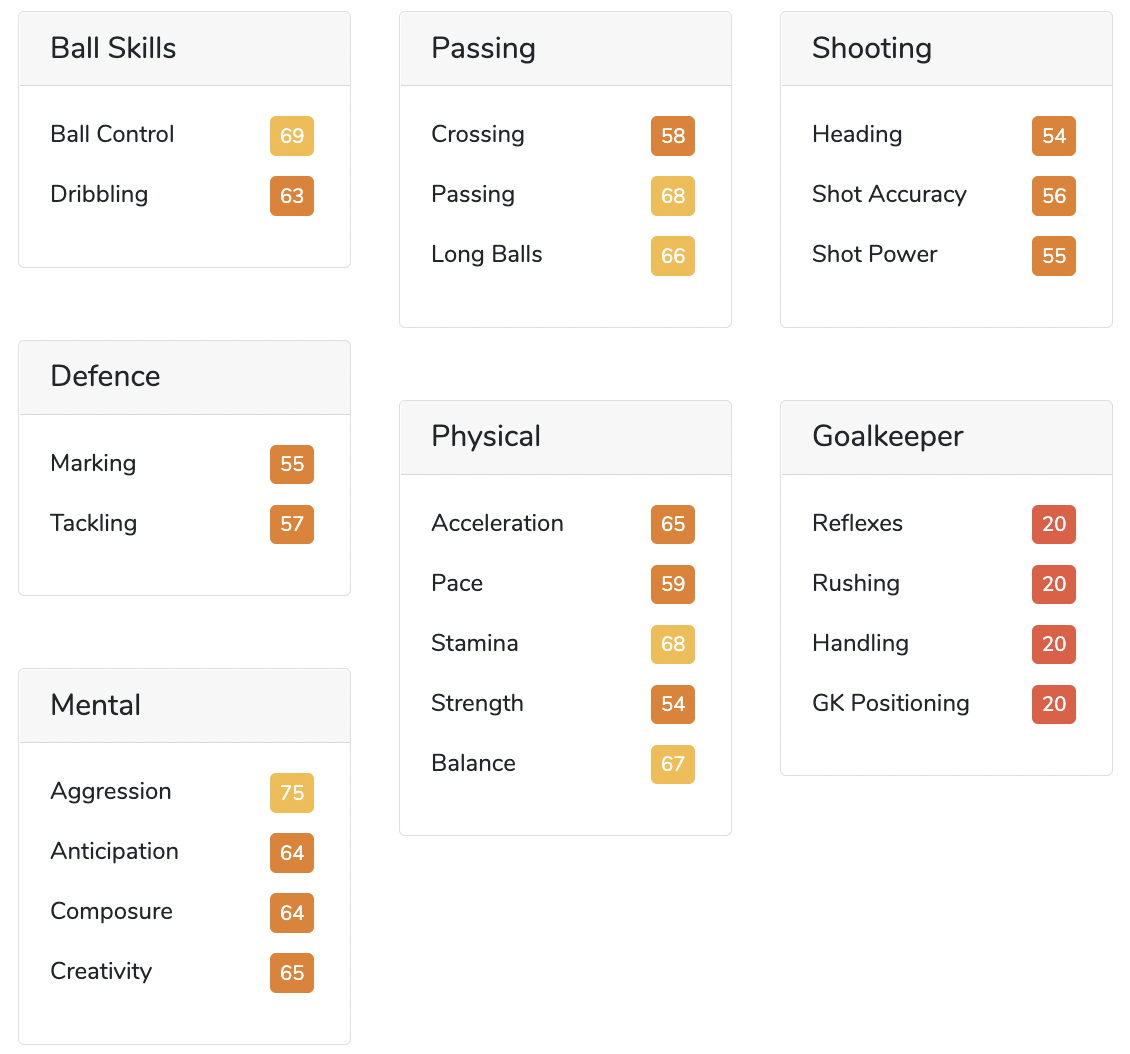Image resolution: width=1130 pixels, height=1054 pixels.
Task: Click the Ball Control 69 rating badge
Action: tap(292, 135)
